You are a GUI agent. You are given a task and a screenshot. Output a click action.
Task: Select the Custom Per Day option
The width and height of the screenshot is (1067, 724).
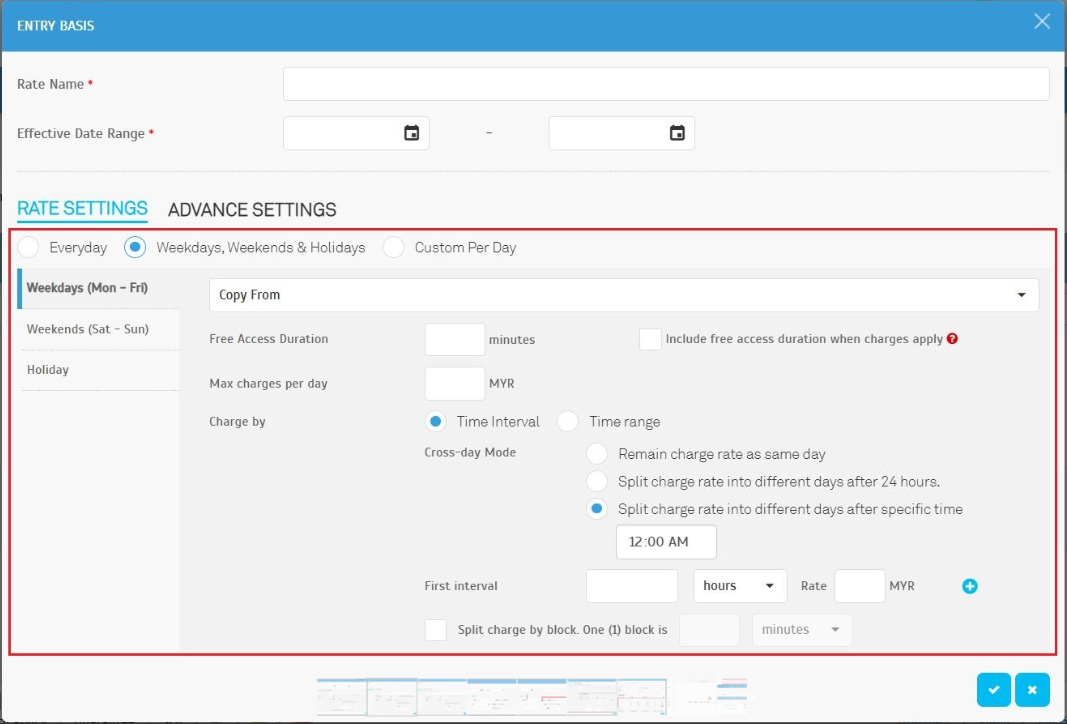coord(394,247)
